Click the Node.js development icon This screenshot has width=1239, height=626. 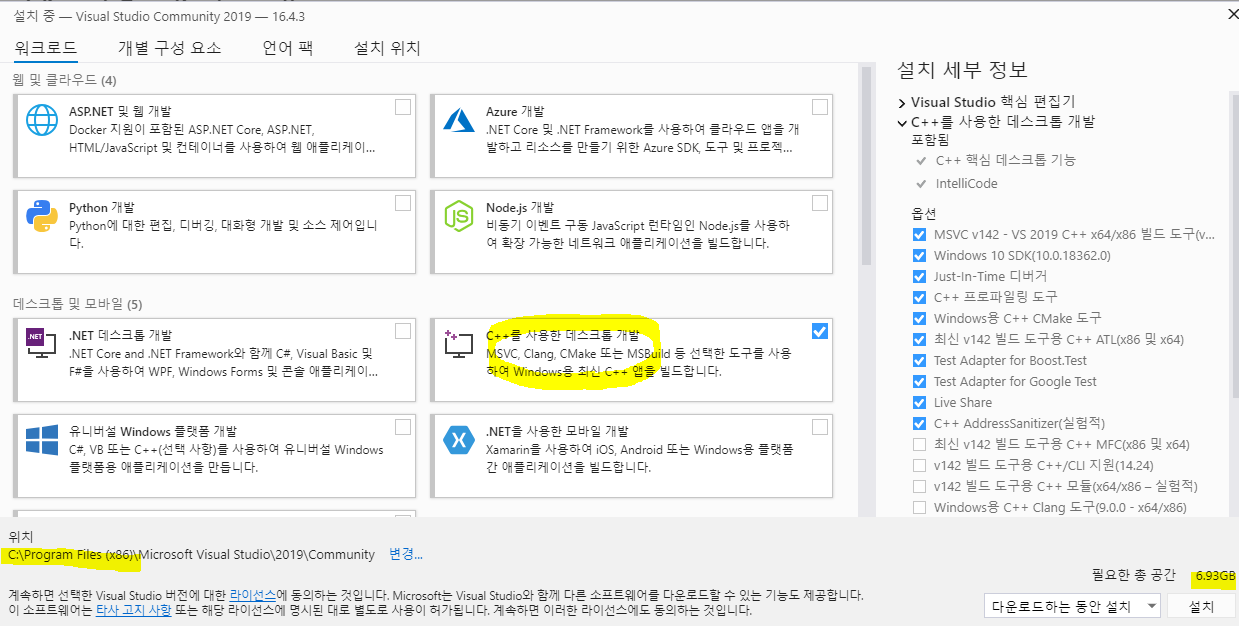(x=458, y=215)
